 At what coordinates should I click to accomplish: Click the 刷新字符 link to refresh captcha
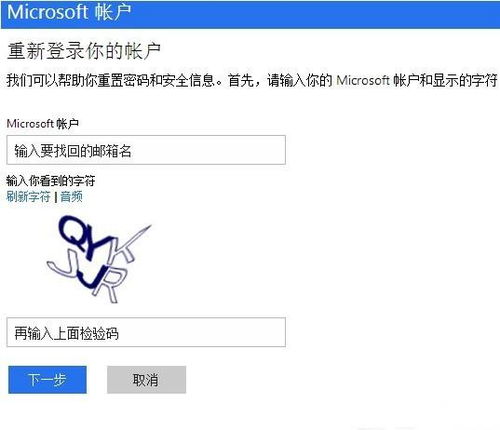[28, 196]
